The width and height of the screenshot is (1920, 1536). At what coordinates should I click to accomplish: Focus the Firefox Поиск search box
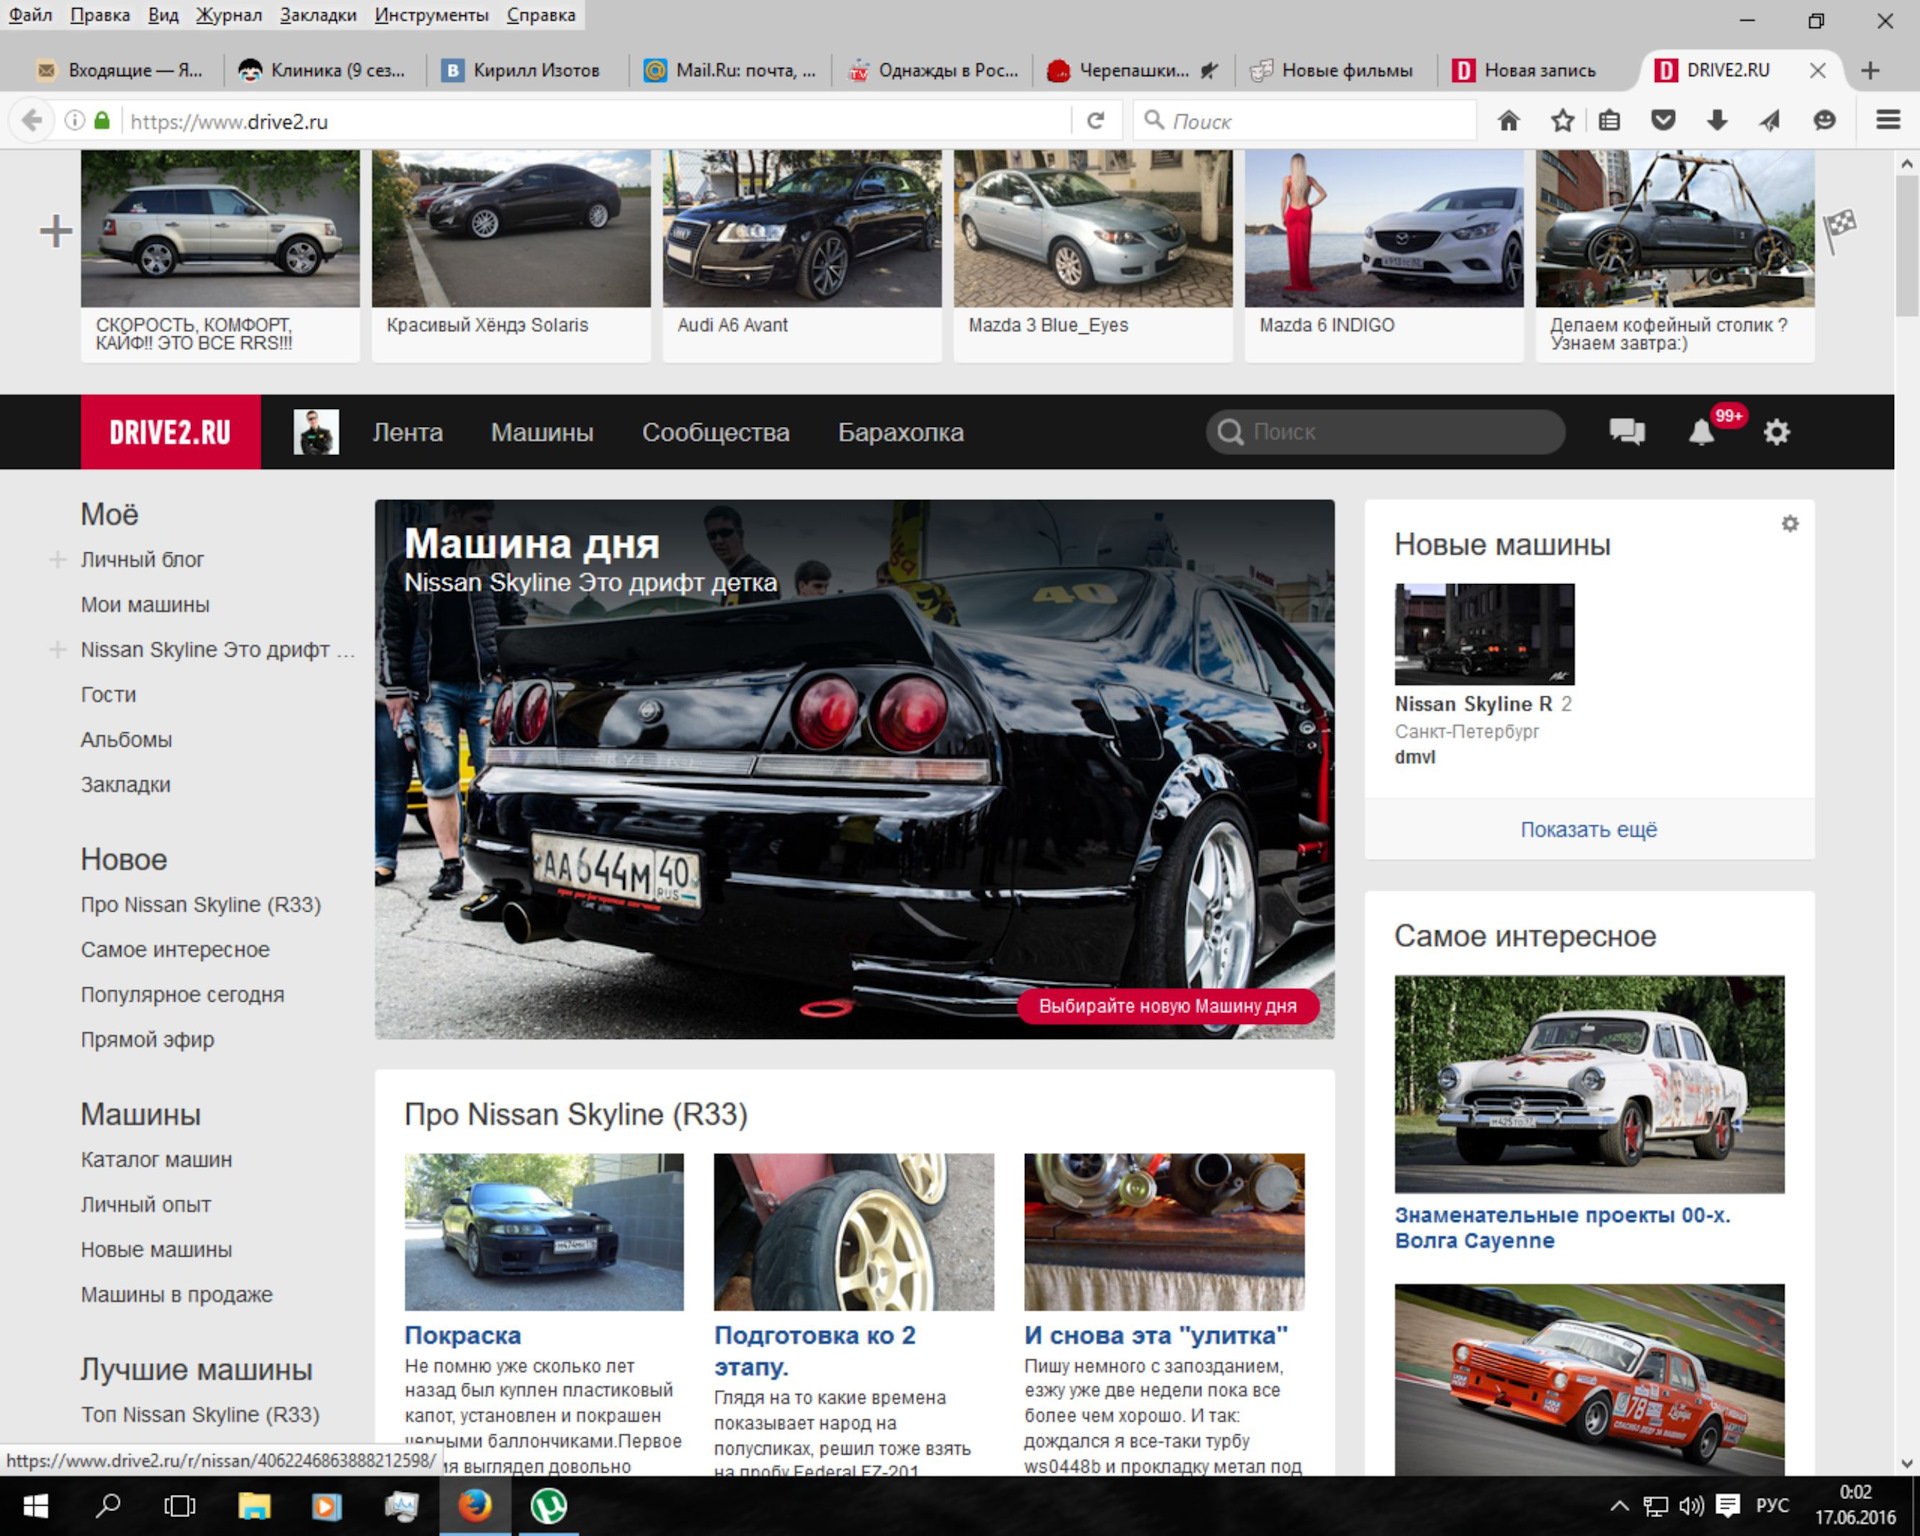[1305, 121]
